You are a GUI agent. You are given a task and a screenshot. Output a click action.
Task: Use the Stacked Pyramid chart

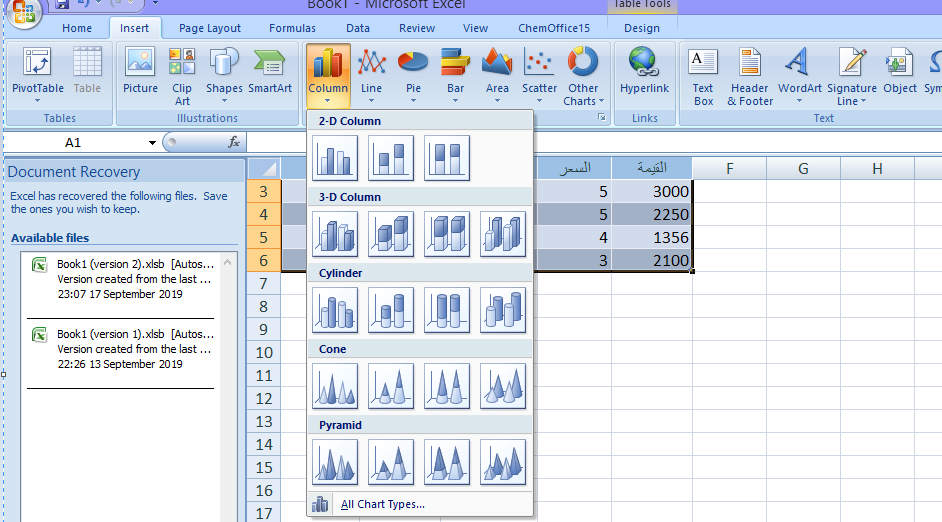point(391,462)
